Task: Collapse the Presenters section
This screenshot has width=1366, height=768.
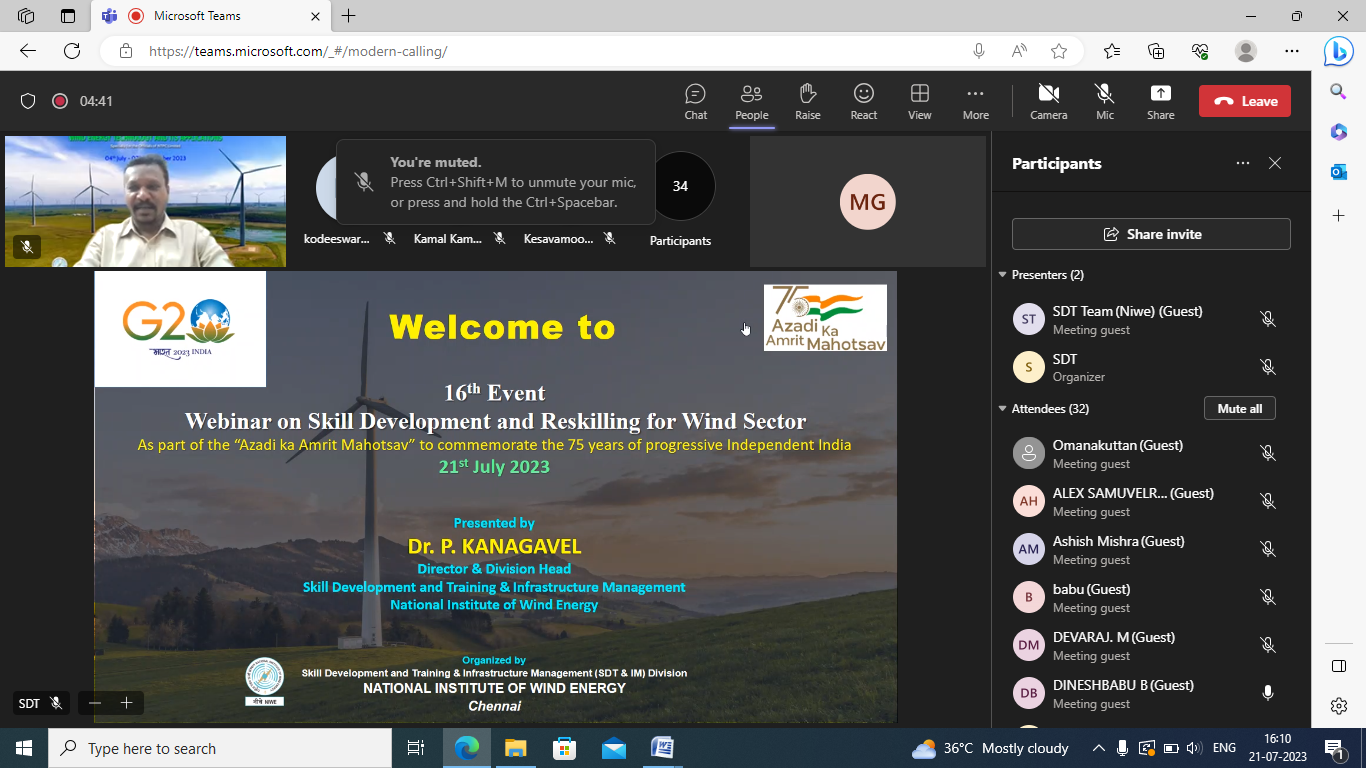Action: click(x=1003, y=275)
